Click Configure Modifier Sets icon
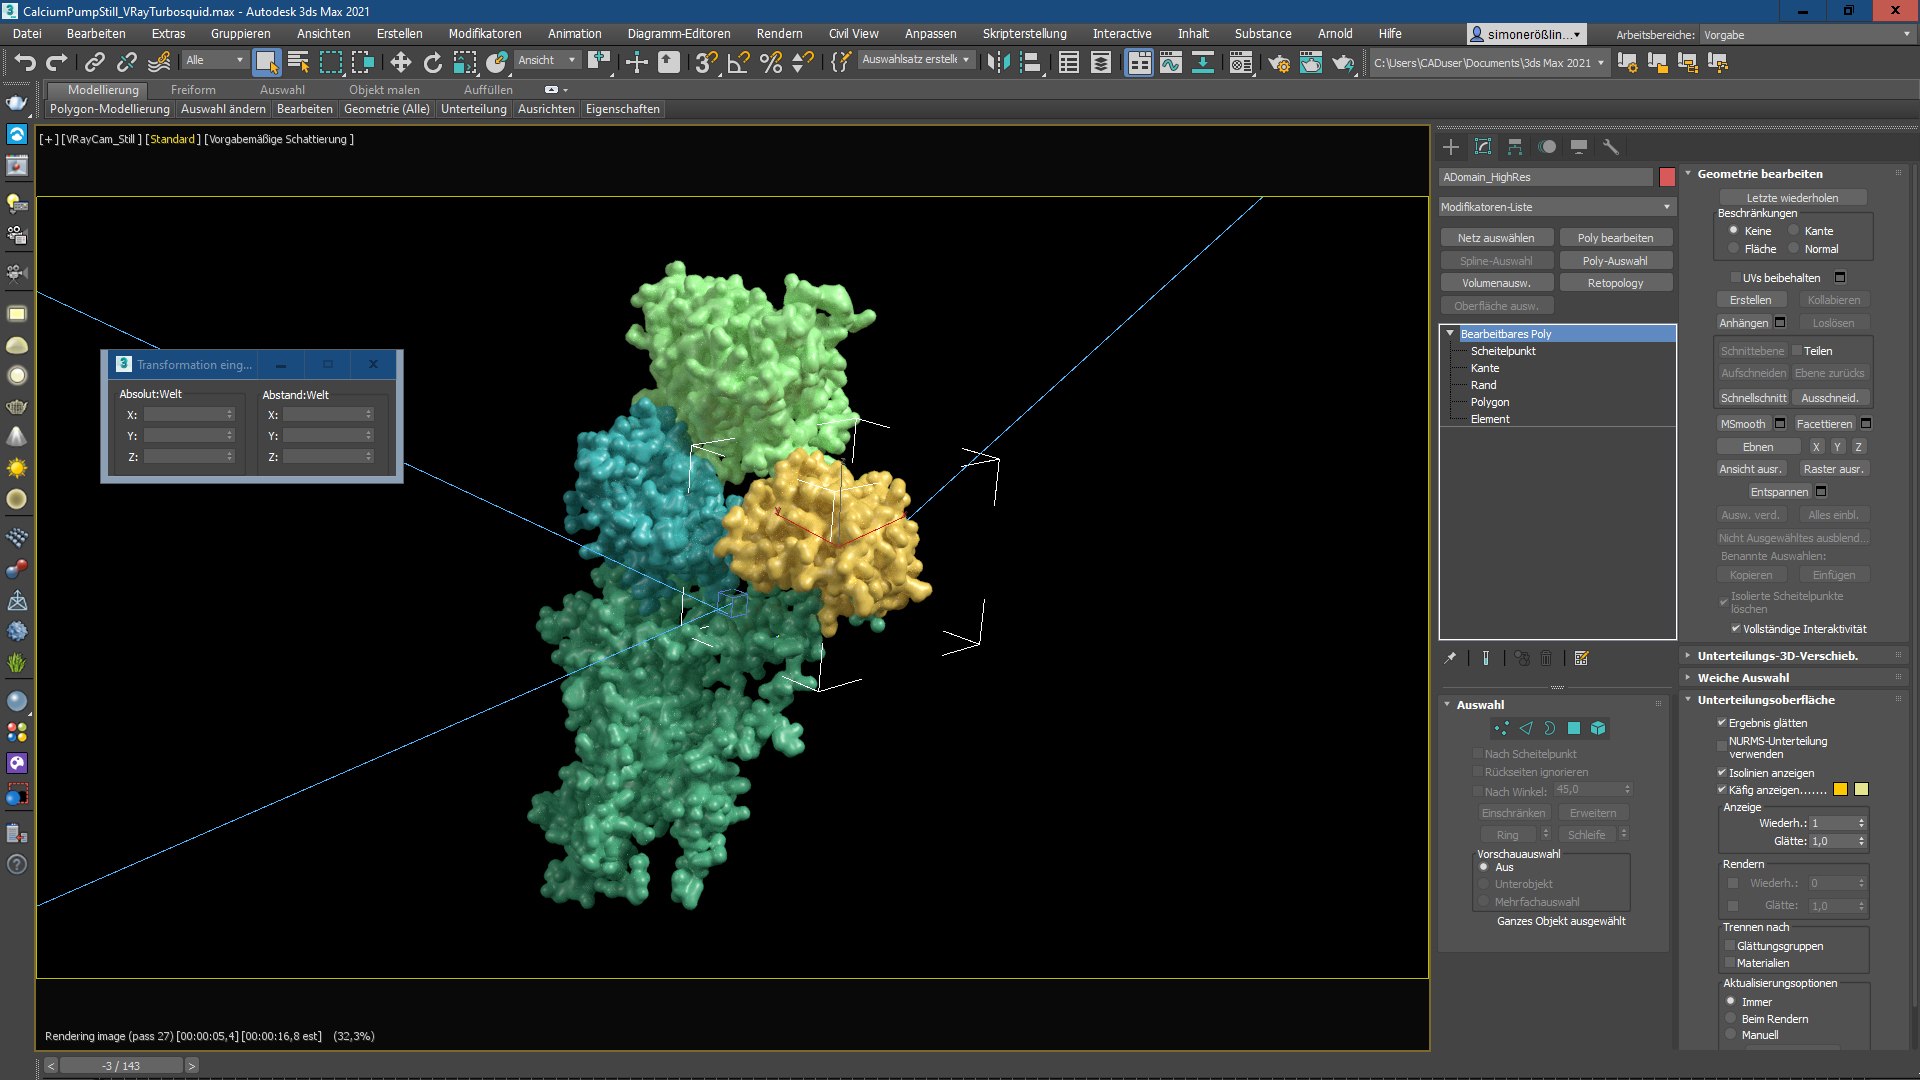 click(1581, 658)
